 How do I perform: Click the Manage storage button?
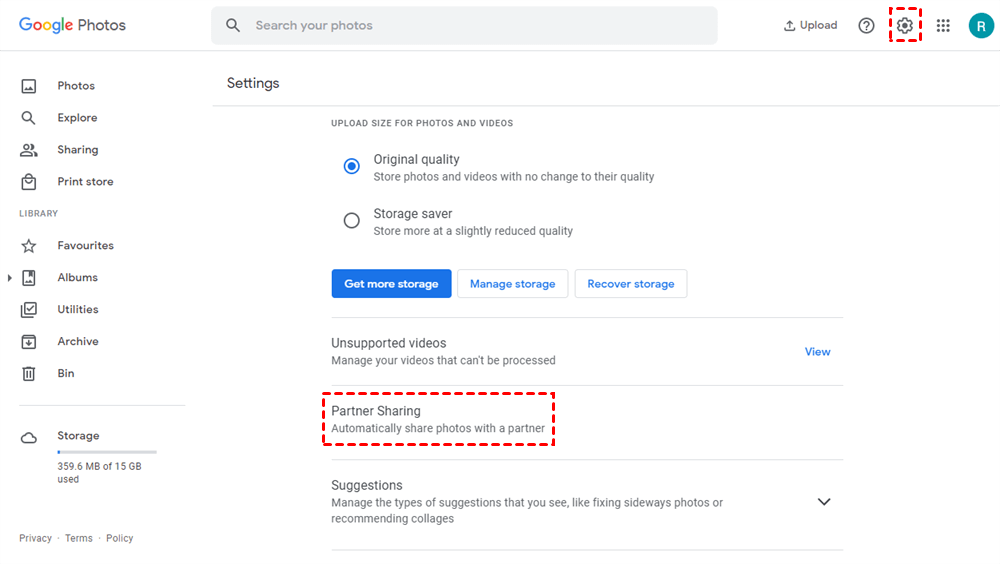512,284
